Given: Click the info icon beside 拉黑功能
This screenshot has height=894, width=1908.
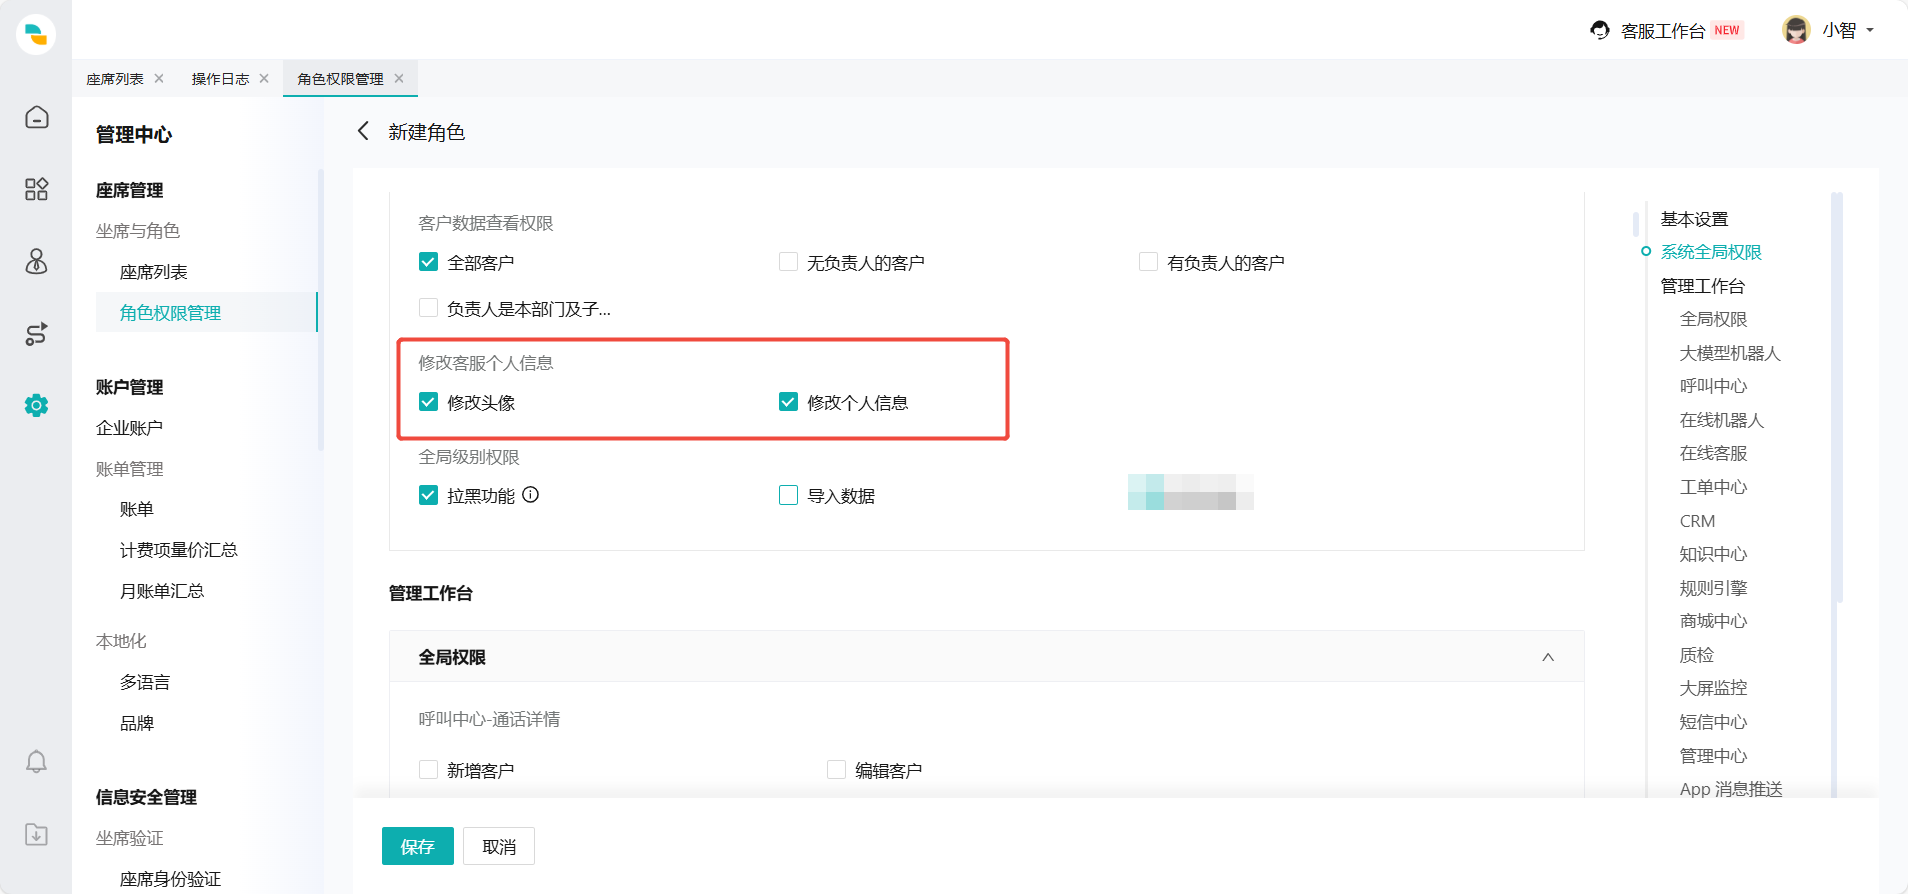Looking at the screenshot, I should 531,495.
